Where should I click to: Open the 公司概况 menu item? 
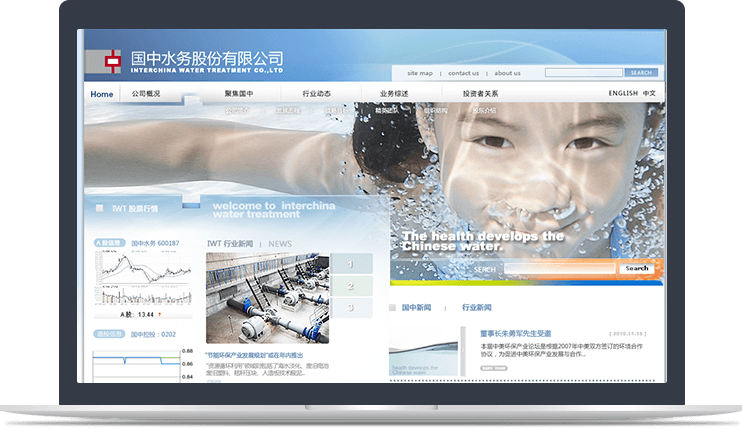pyautogui.click(x=146, y=94)
